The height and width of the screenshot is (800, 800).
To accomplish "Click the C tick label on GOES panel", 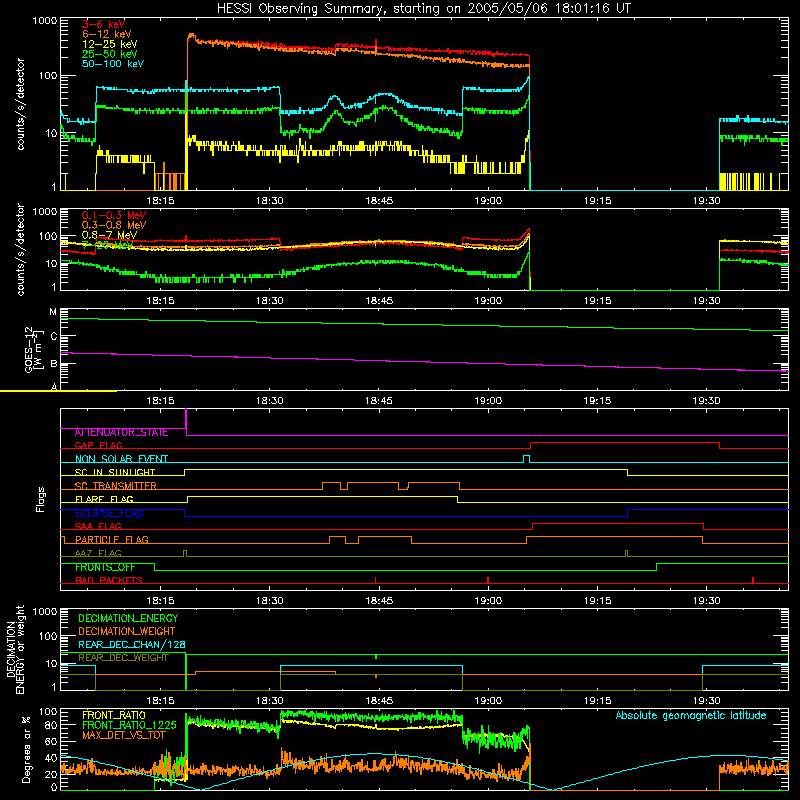I will 54,336.
